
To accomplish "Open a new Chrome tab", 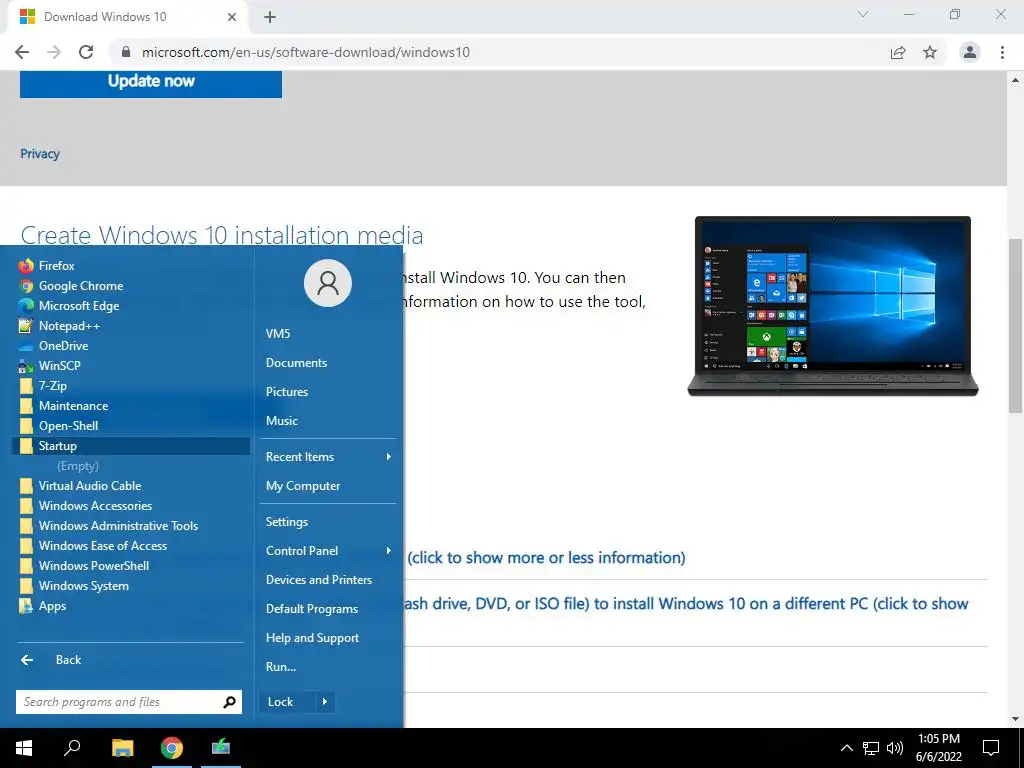I will click(x=270, y=17).
